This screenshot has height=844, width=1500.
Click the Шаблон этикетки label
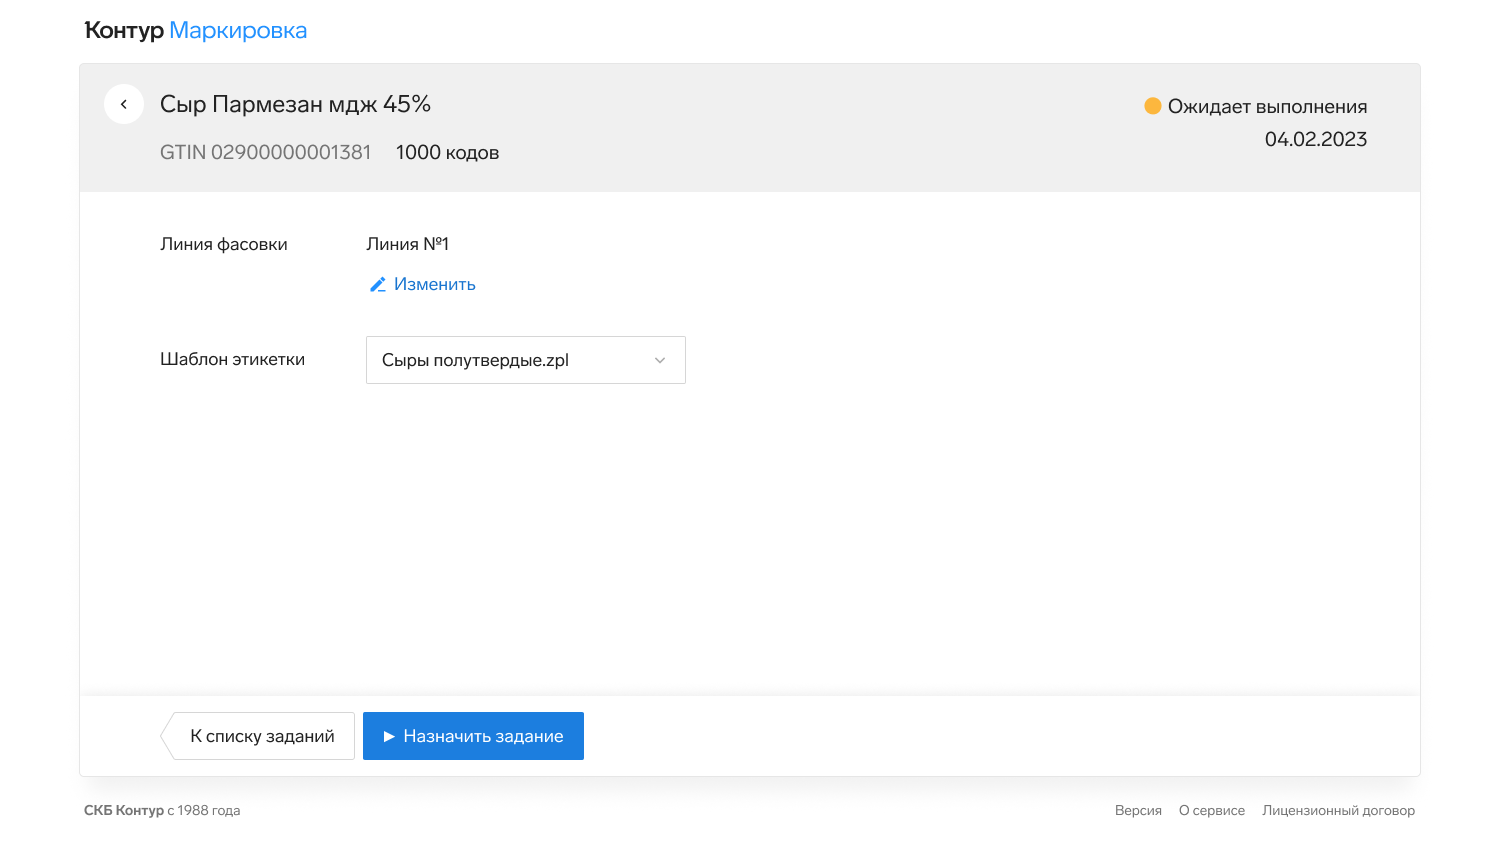tap(232, 359)
